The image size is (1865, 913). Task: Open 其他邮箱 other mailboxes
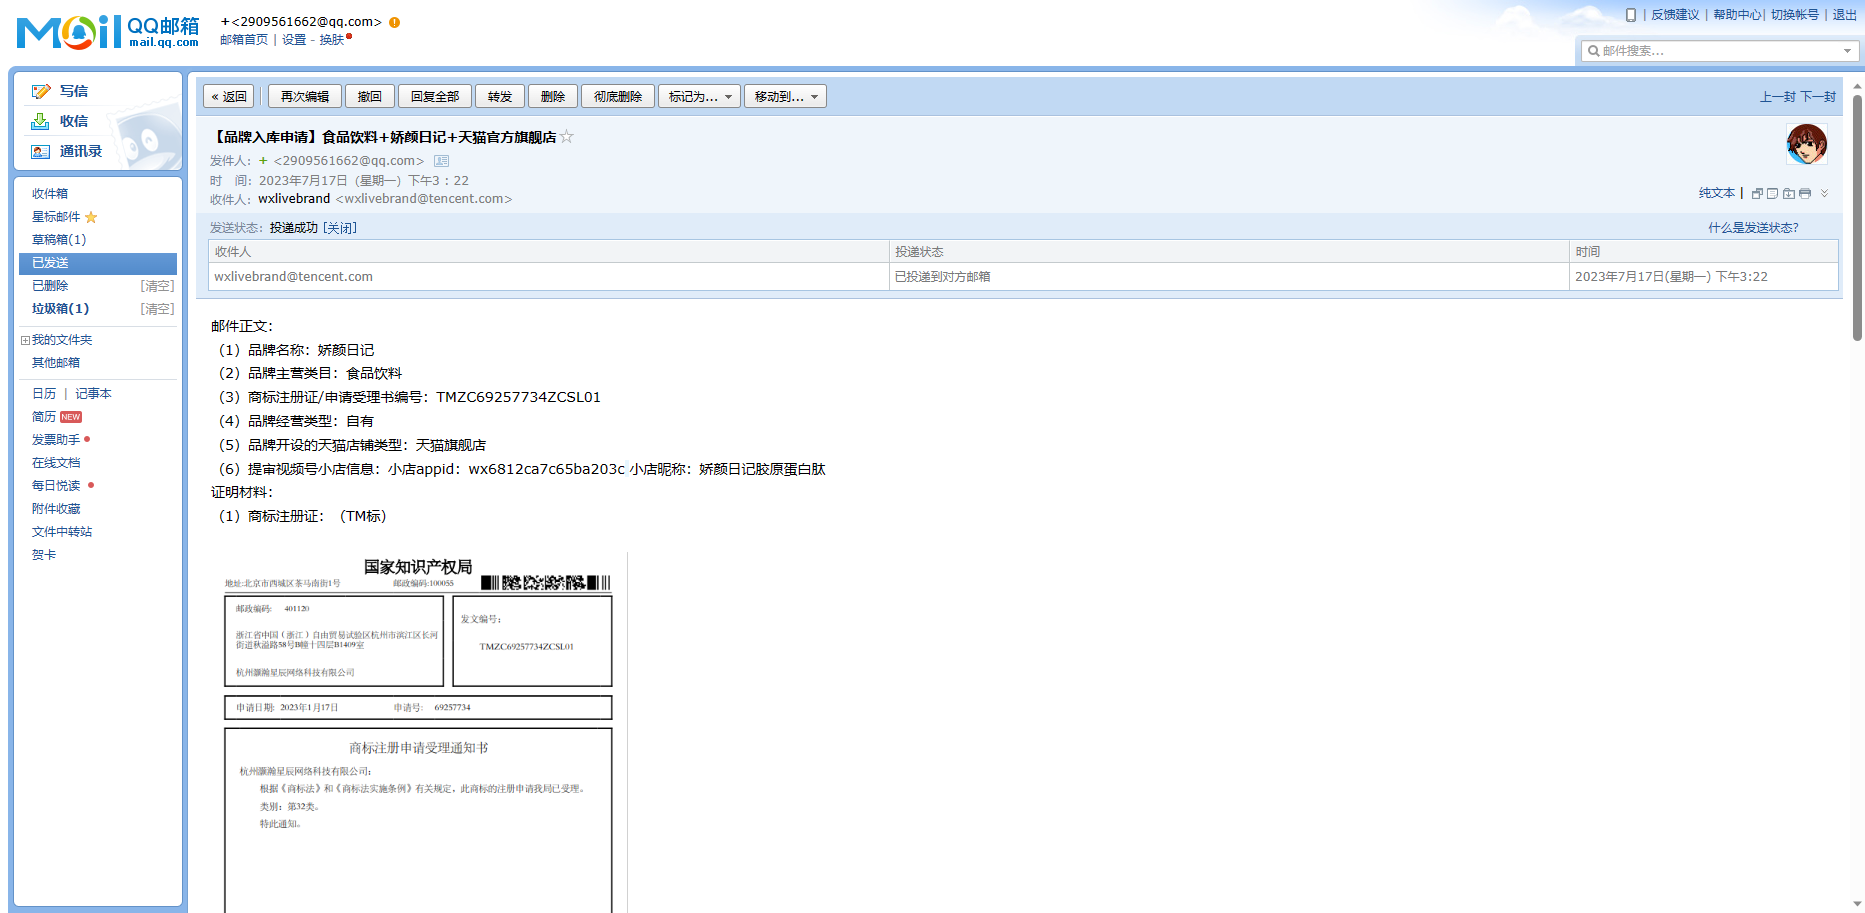[x=56, y=363]
